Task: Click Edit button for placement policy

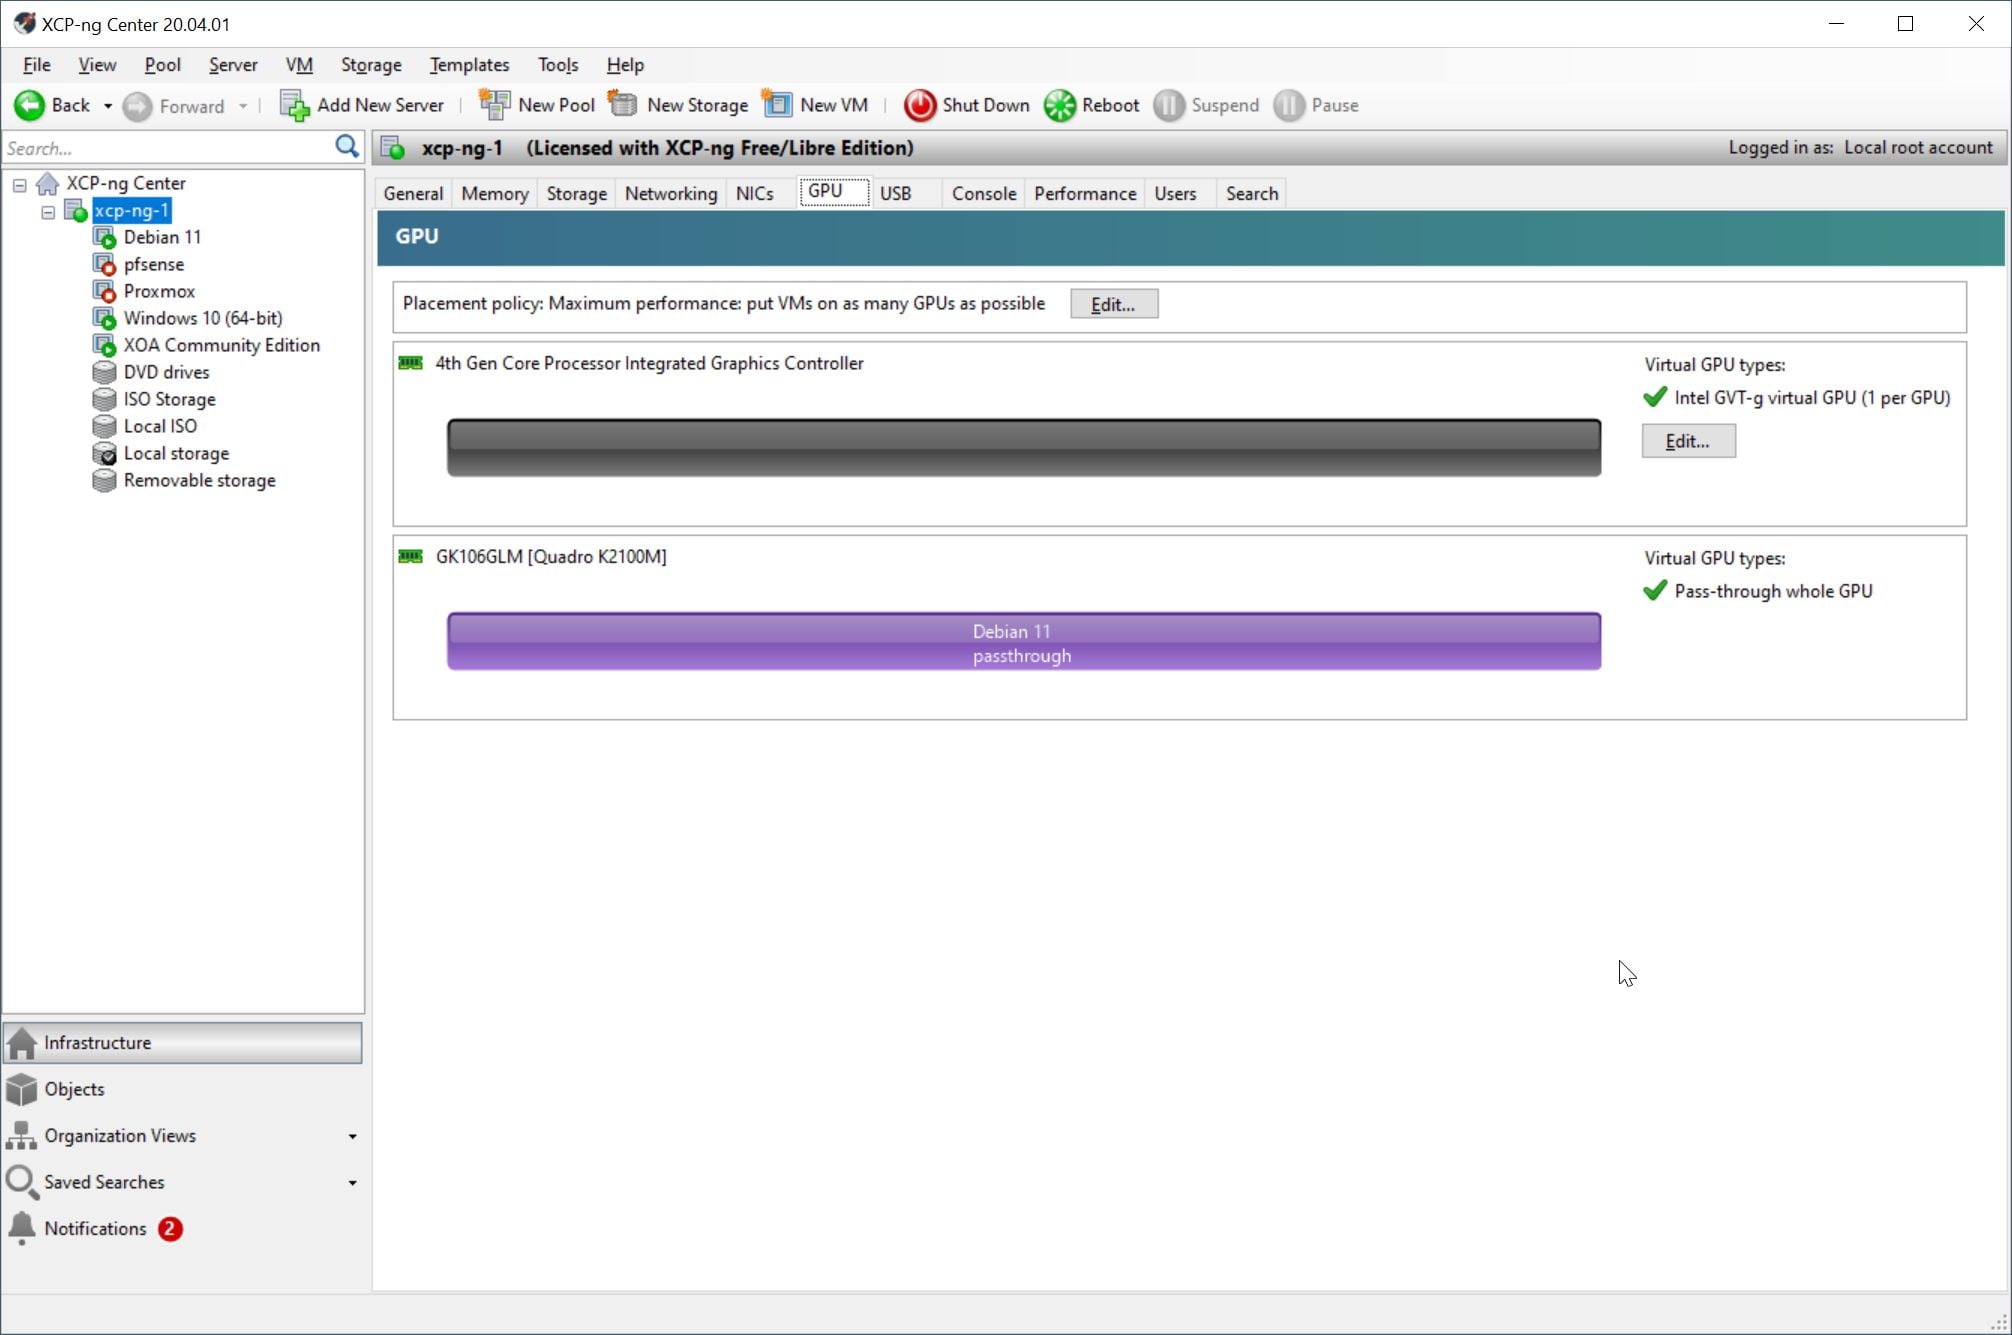Action: (1113, 304)
